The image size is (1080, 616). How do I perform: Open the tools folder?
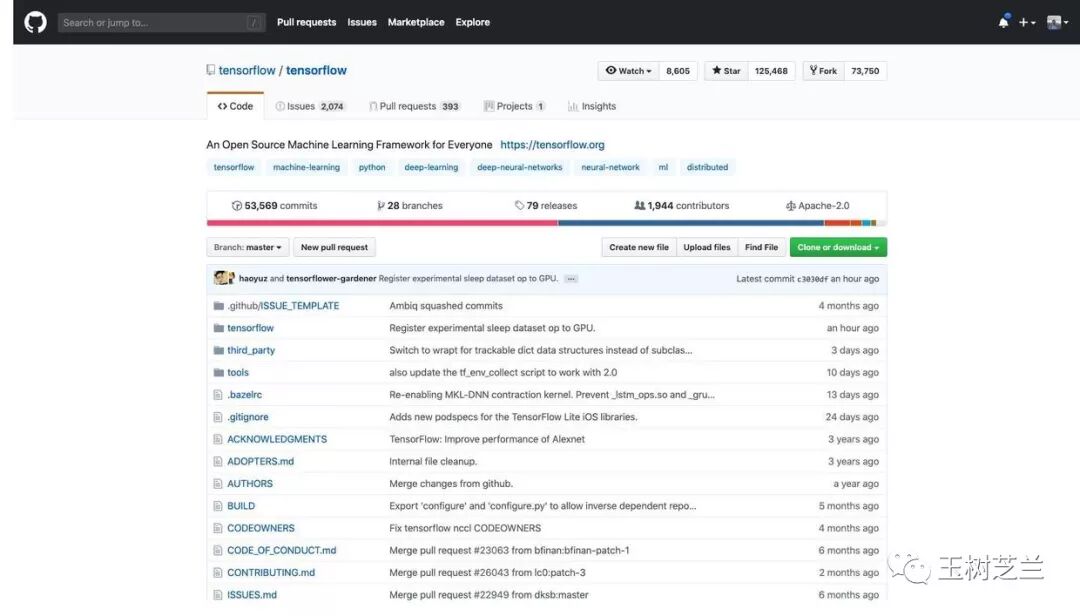tap(238, 372)
